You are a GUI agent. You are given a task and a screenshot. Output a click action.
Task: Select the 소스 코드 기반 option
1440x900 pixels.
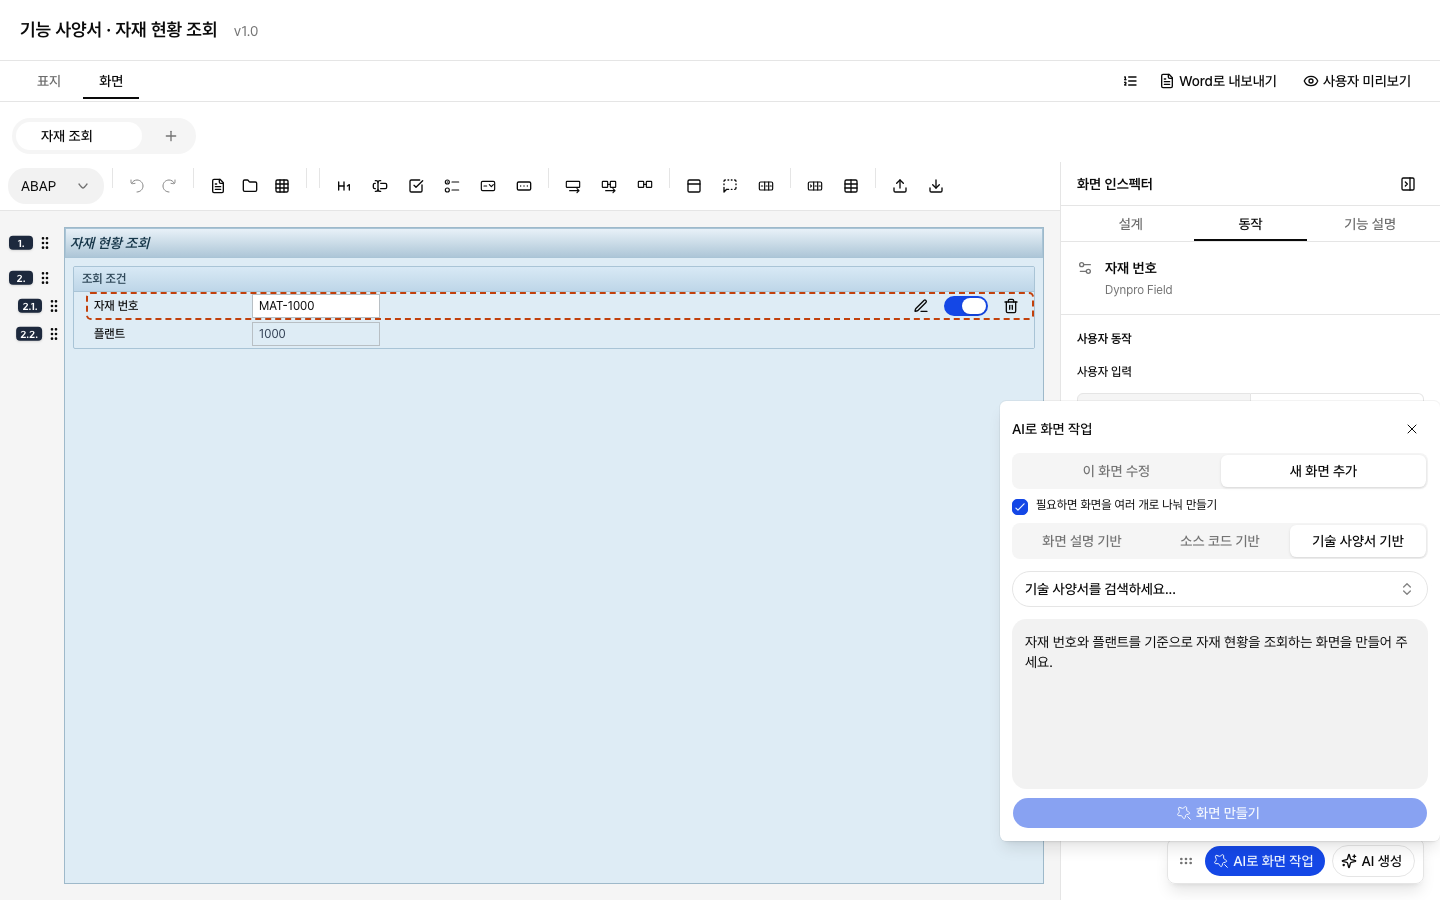(x=1220, y=541)
